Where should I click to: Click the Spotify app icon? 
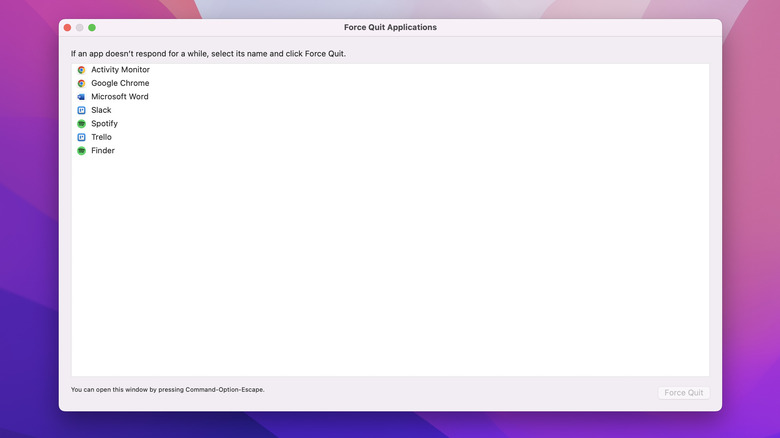click(81, 124)
